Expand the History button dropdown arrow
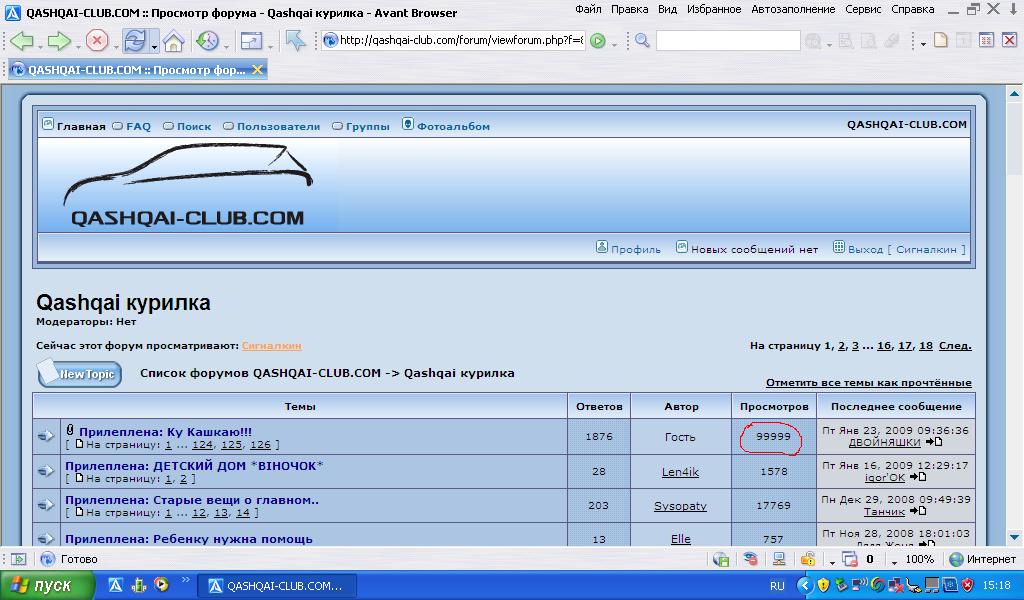 (227, 45)
